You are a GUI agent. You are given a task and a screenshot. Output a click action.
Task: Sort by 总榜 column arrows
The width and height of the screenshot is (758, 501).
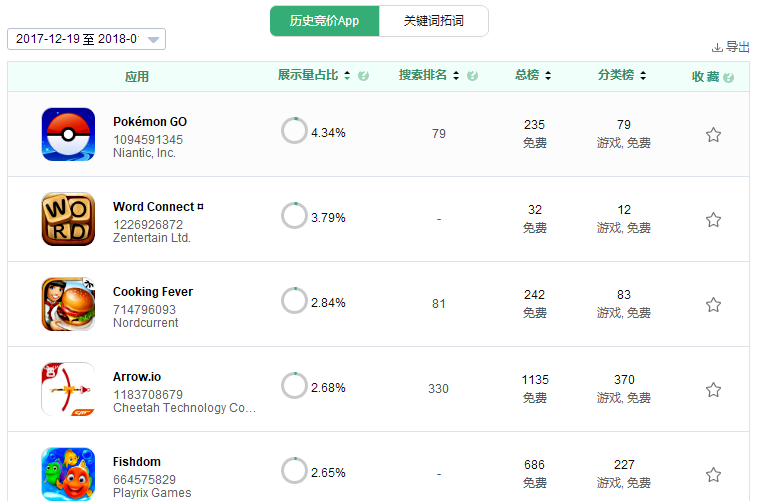(548, 76)
